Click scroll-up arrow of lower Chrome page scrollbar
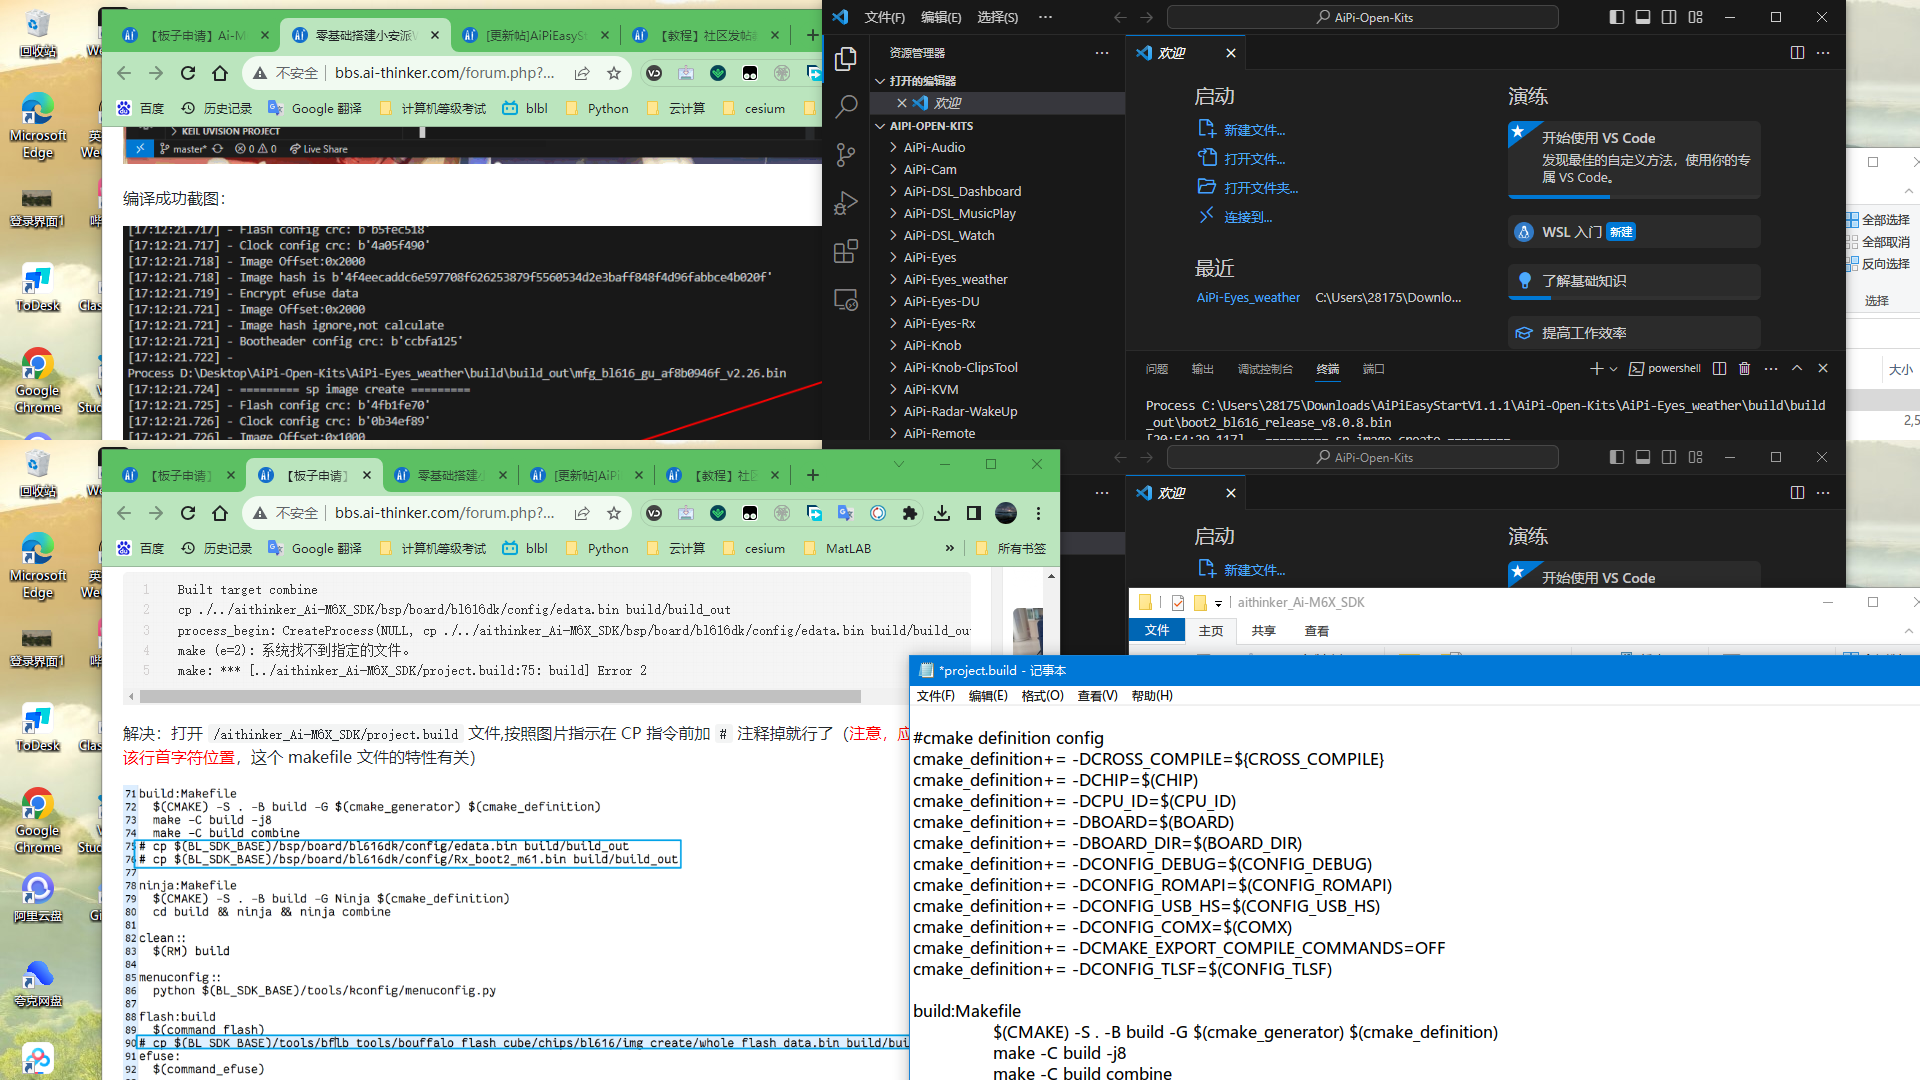The height and width of the screenshot is (1080, 1920). [1051, 577]
